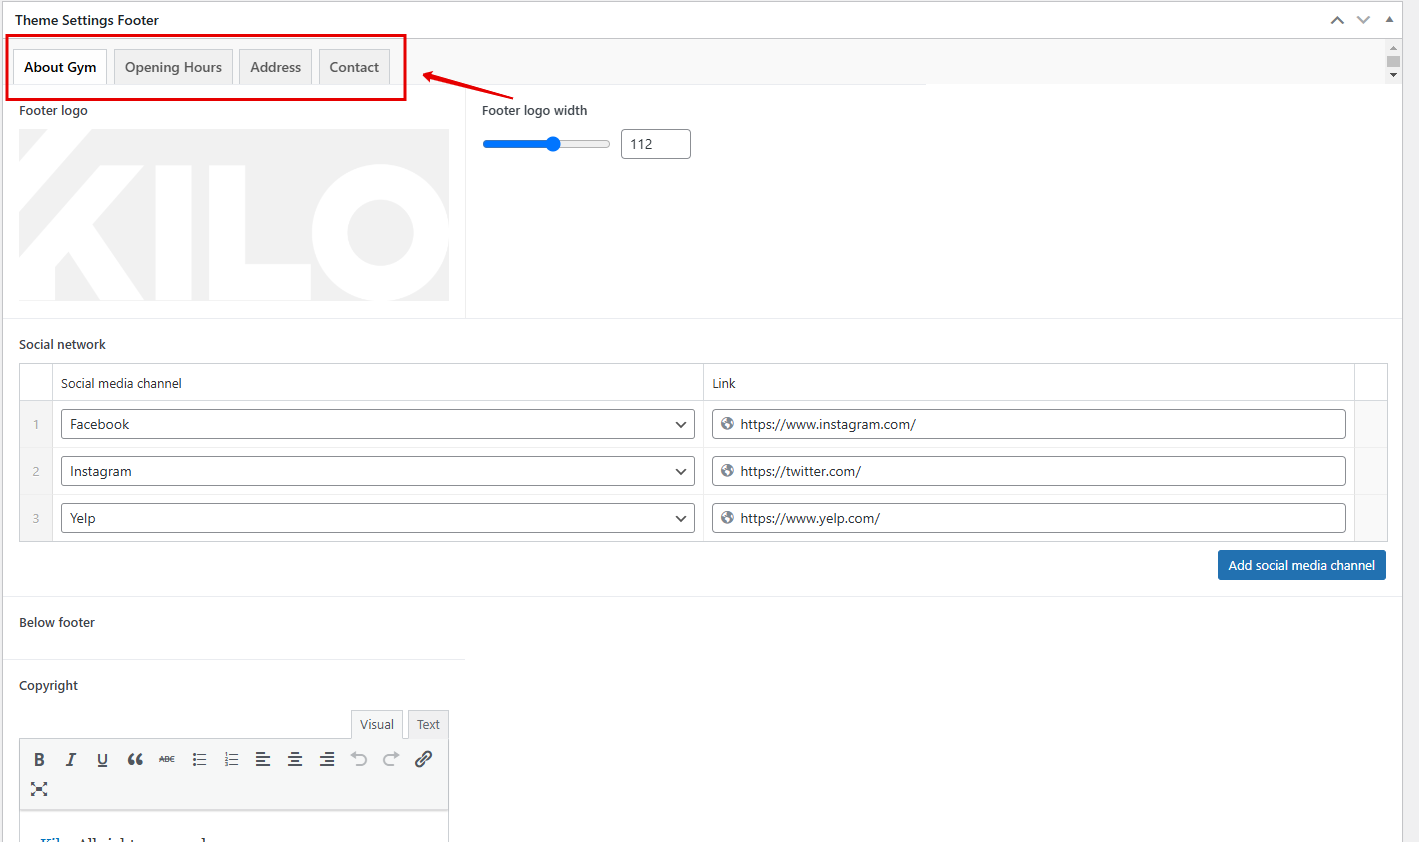Viewport: 1419px width, 842px height.
Task: Switch the editor to Text mode
Action: point(428,725)
